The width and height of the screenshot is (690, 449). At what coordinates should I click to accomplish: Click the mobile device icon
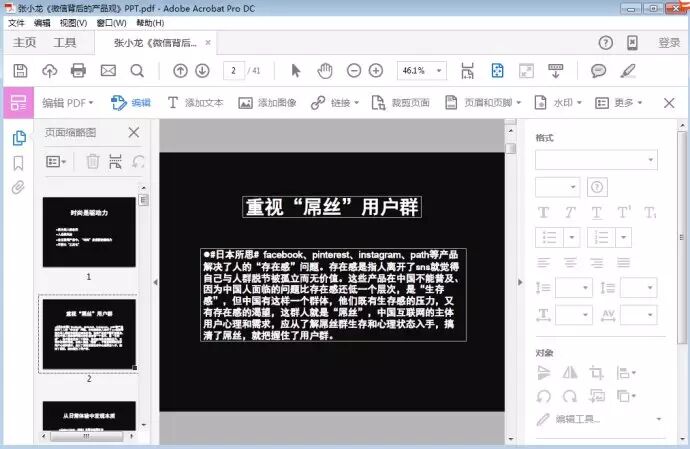(x=632, y=43)
